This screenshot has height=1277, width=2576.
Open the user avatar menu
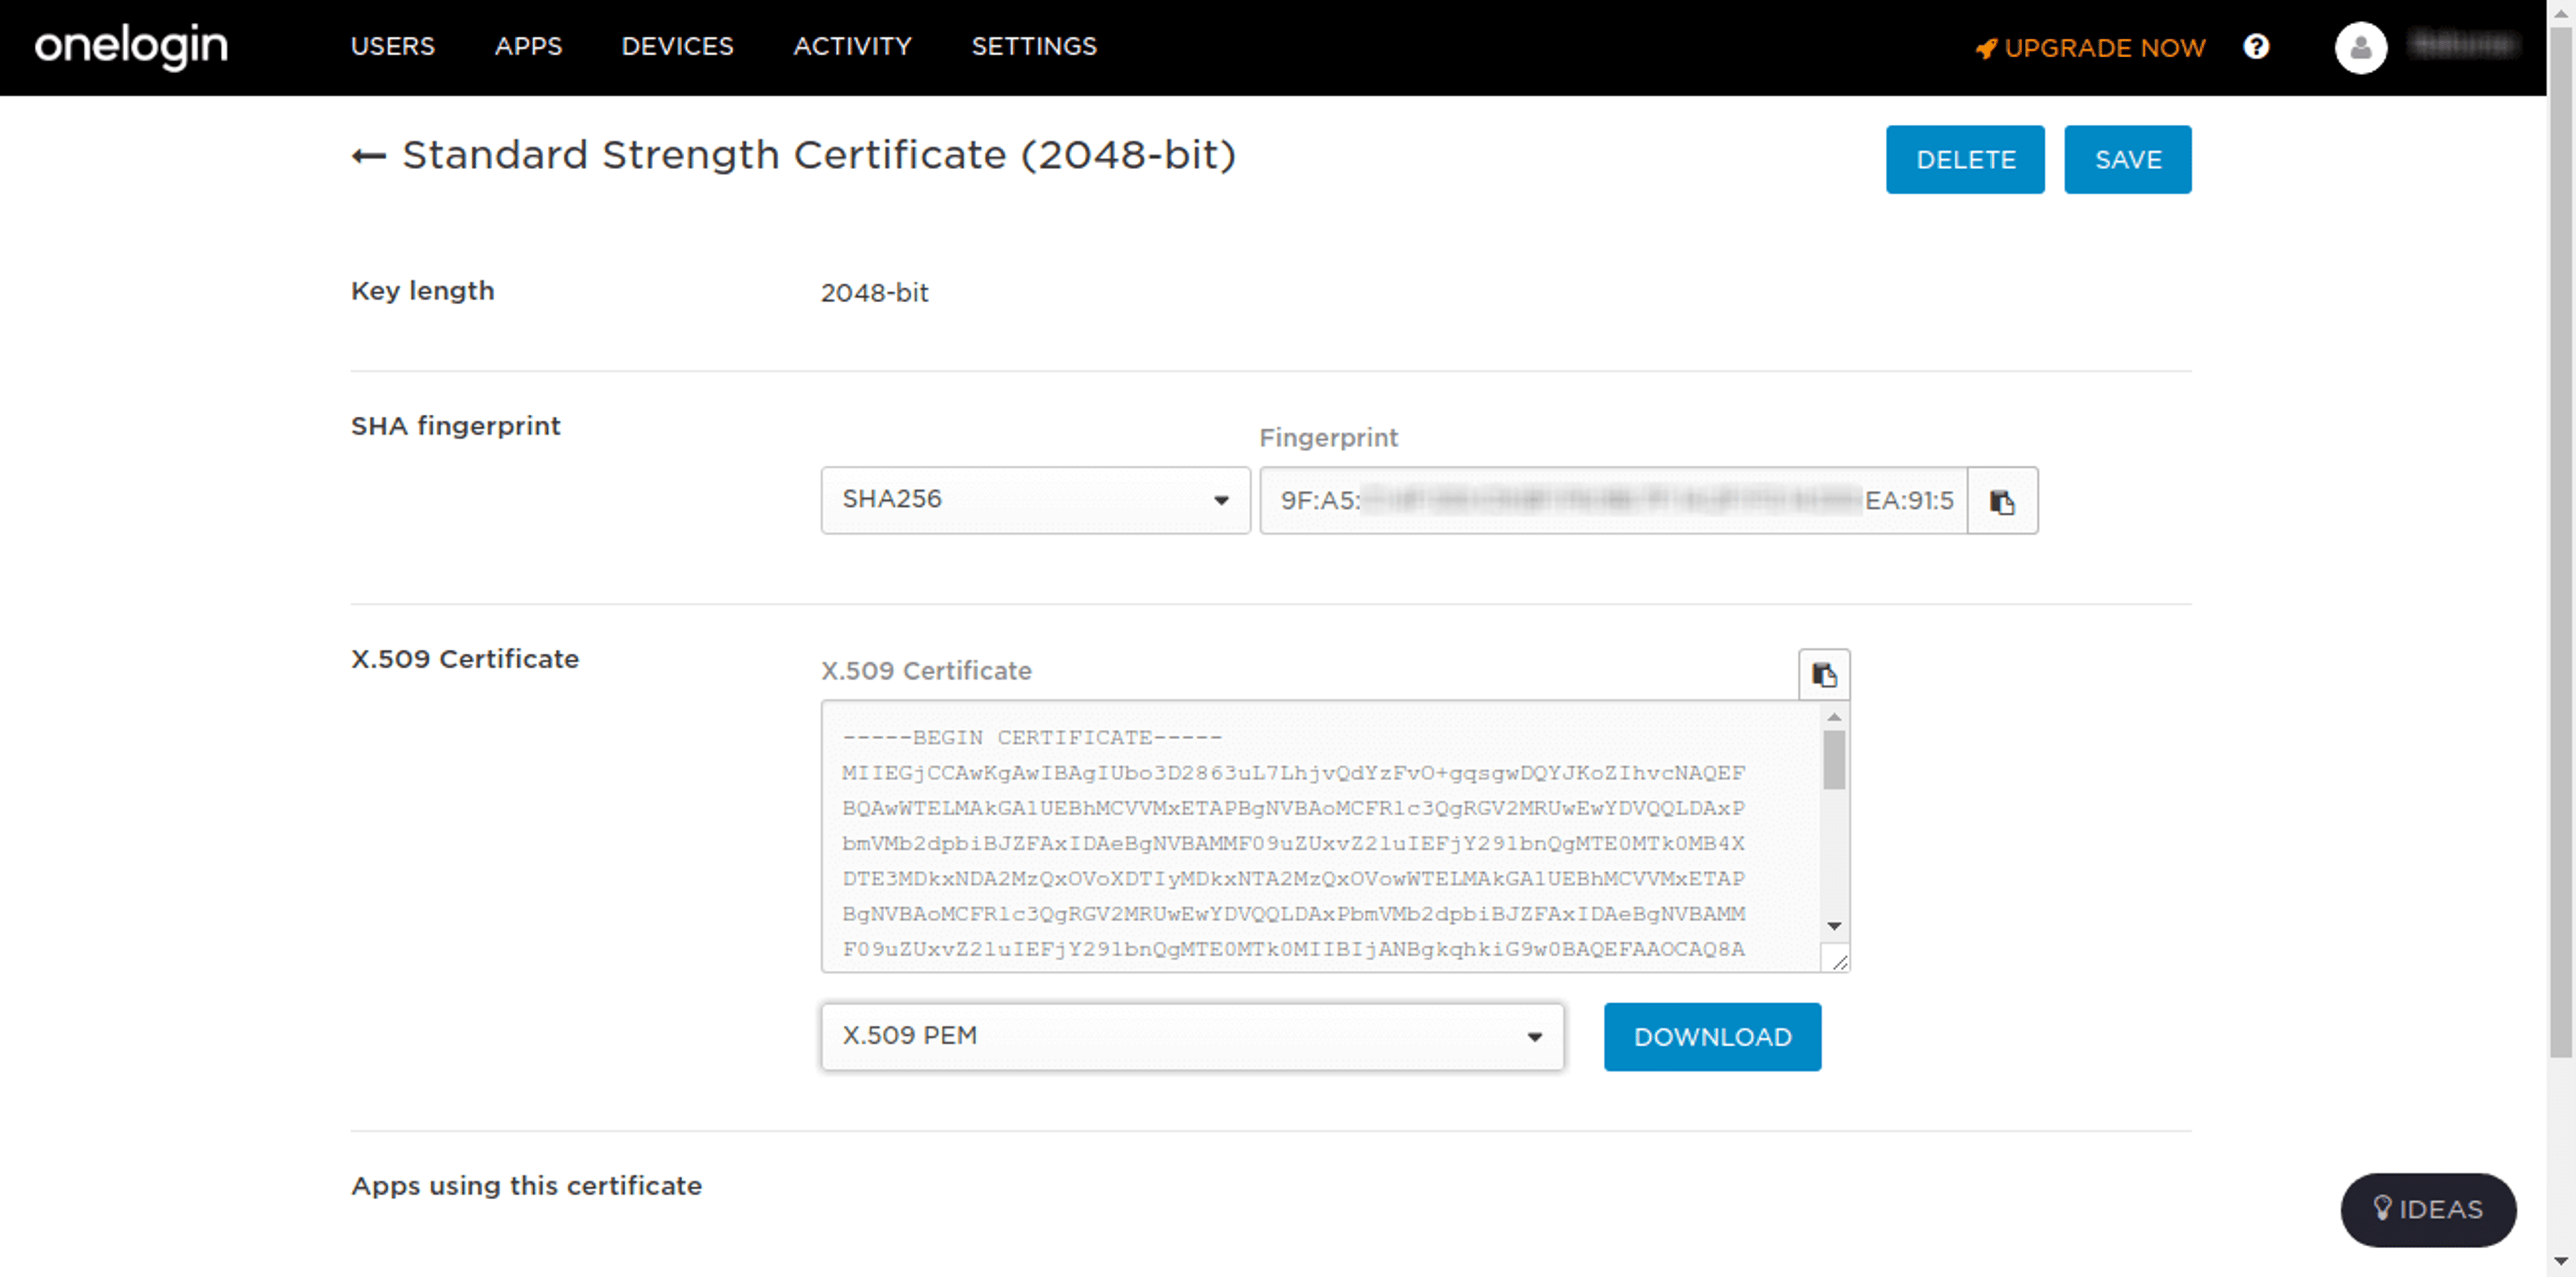[2361, 47]
